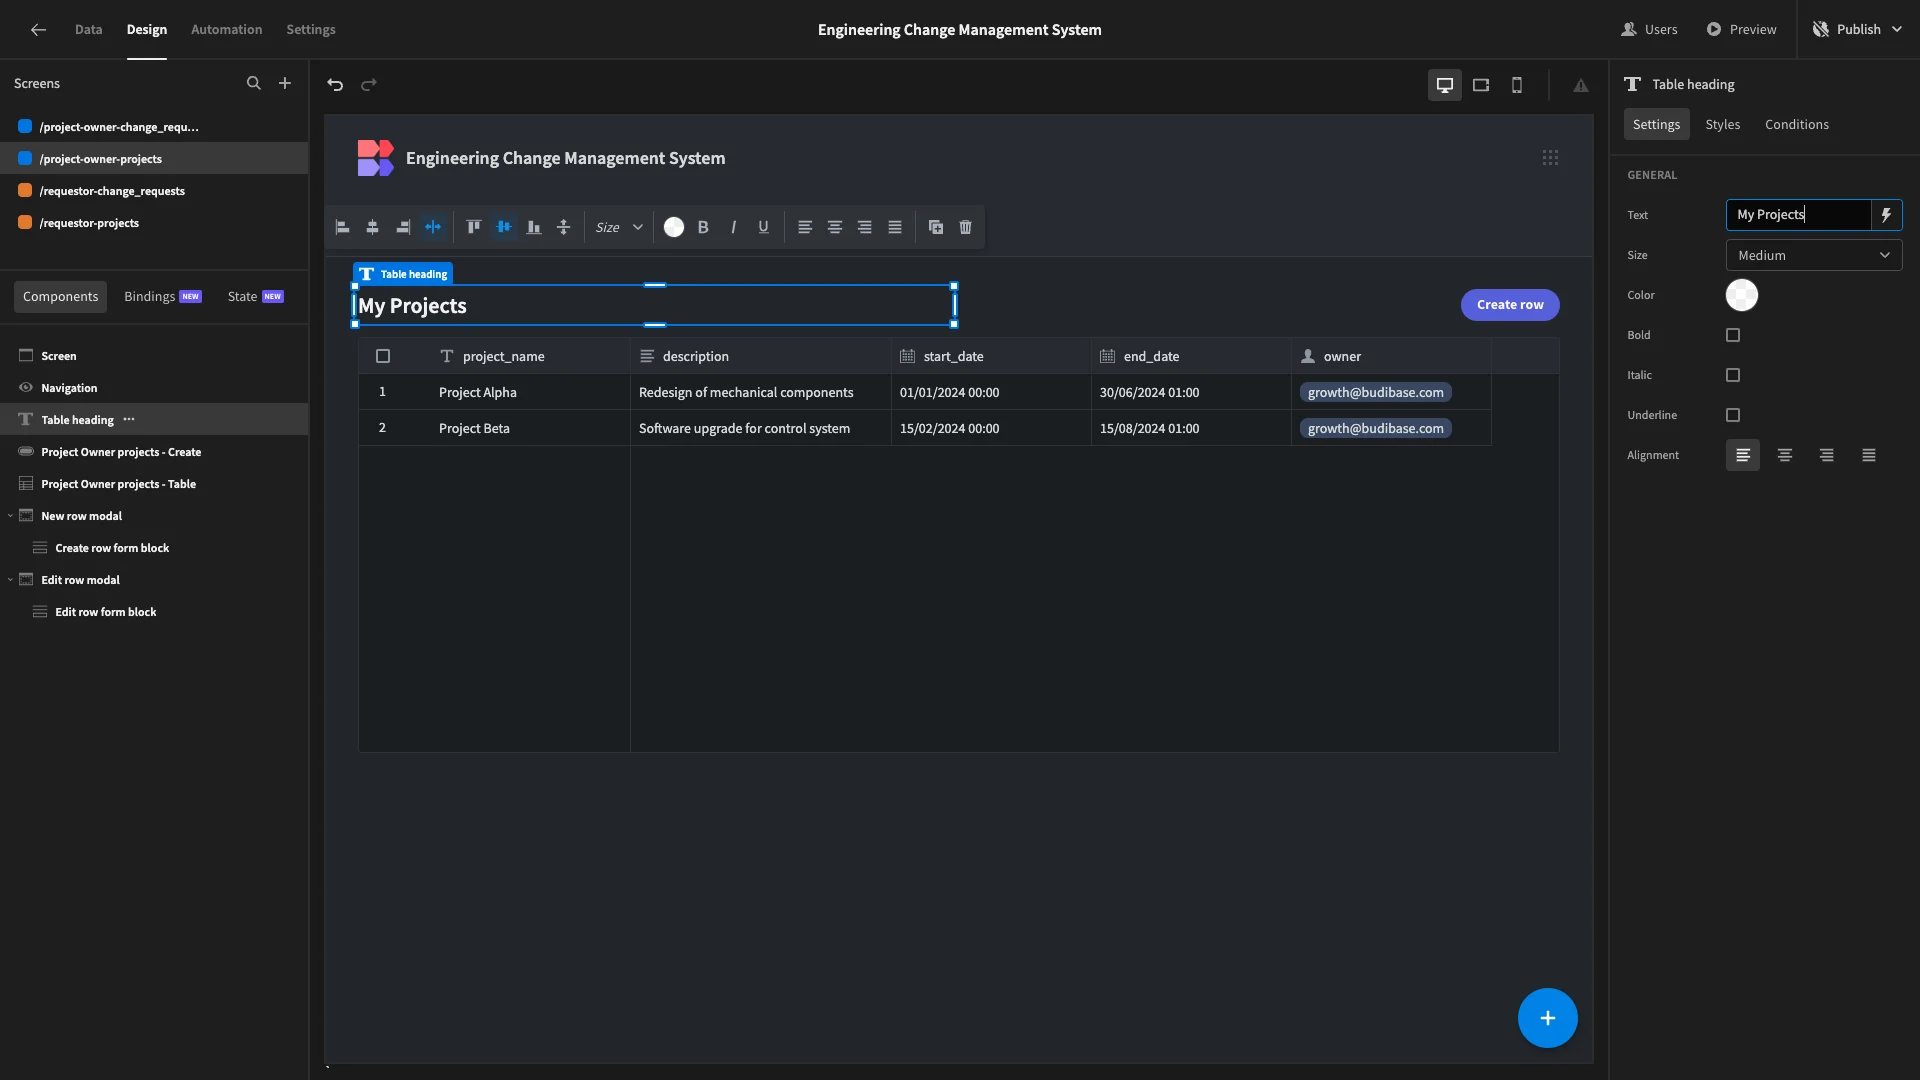Redo the last change

click(369, 85)
